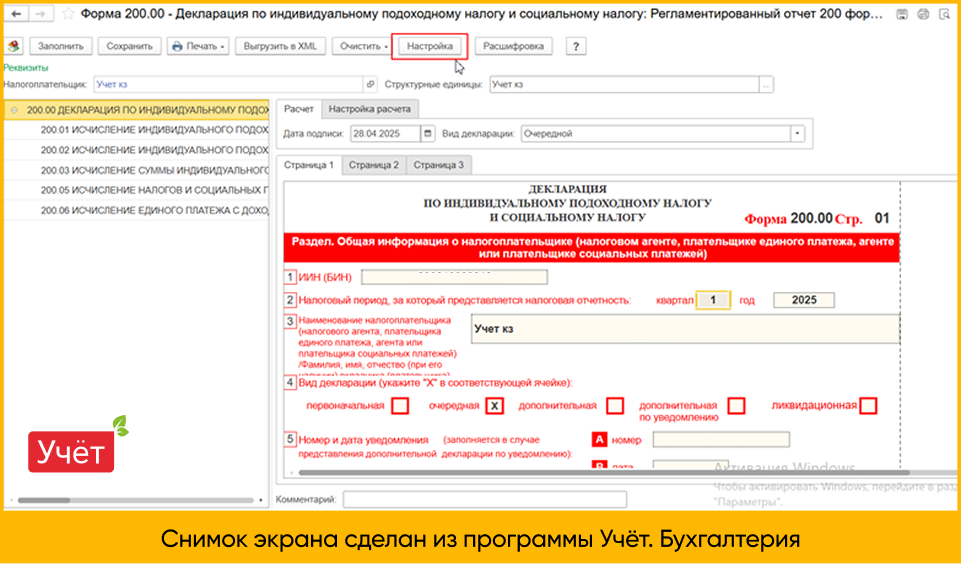
Task: Click the colorful icon left of Заполнить
Action: point(13,46)
